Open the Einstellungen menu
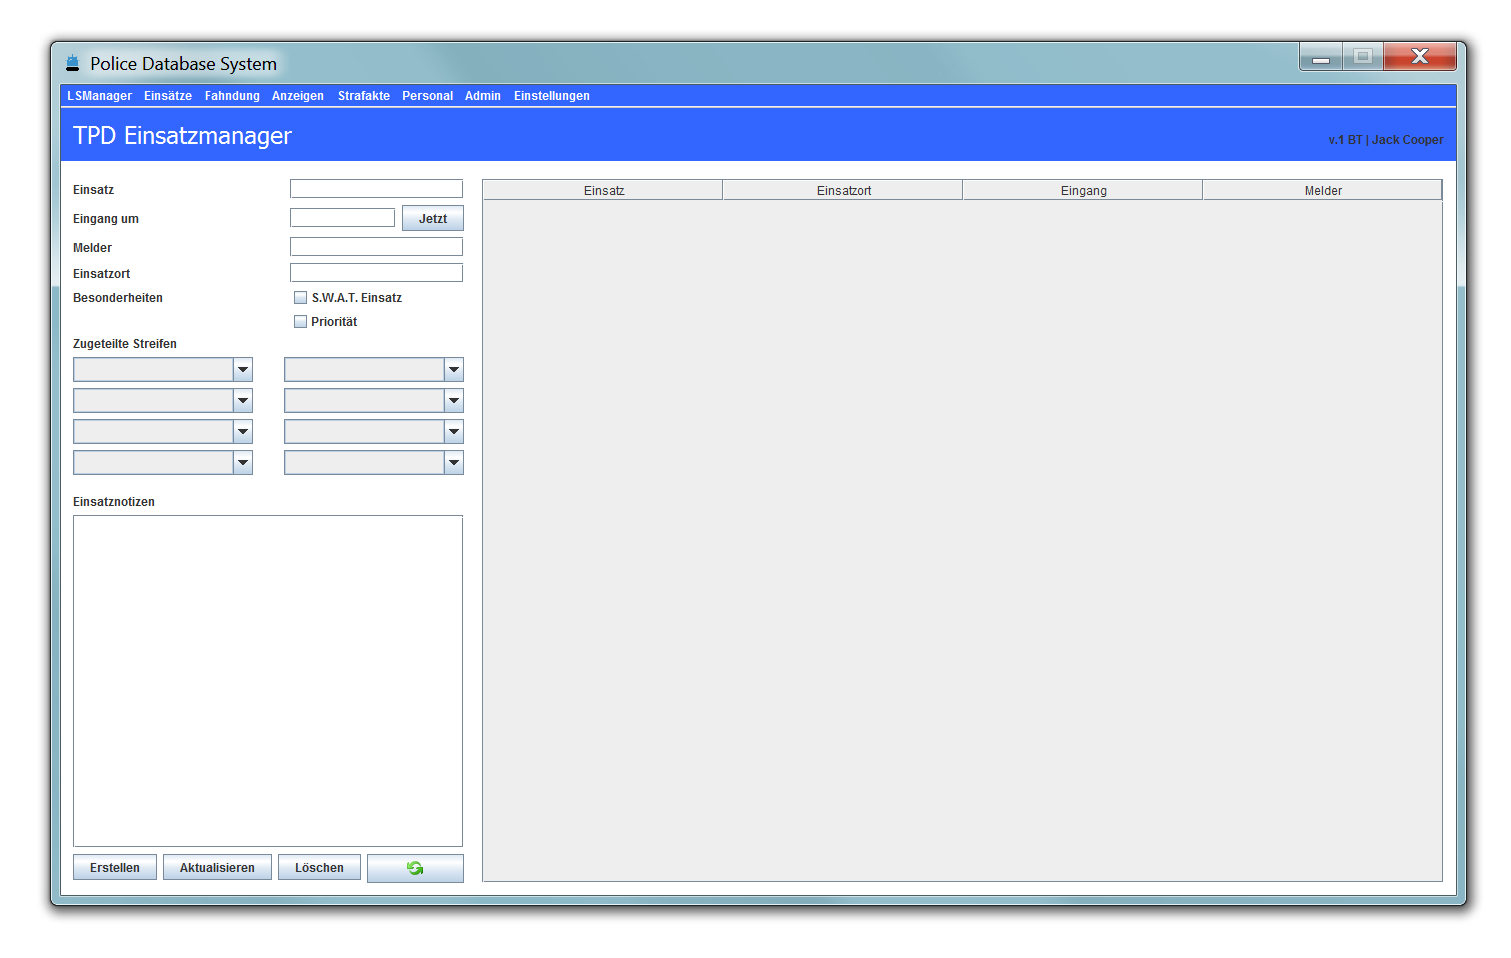1511x958 pixels. 552,96
